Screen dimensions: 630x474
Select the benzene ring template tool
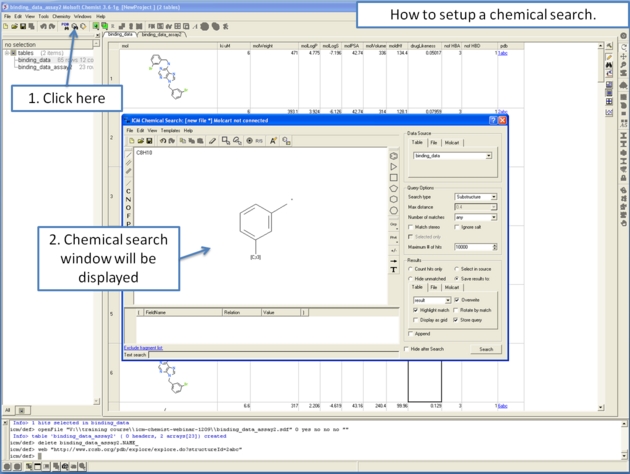pos(393,155)
